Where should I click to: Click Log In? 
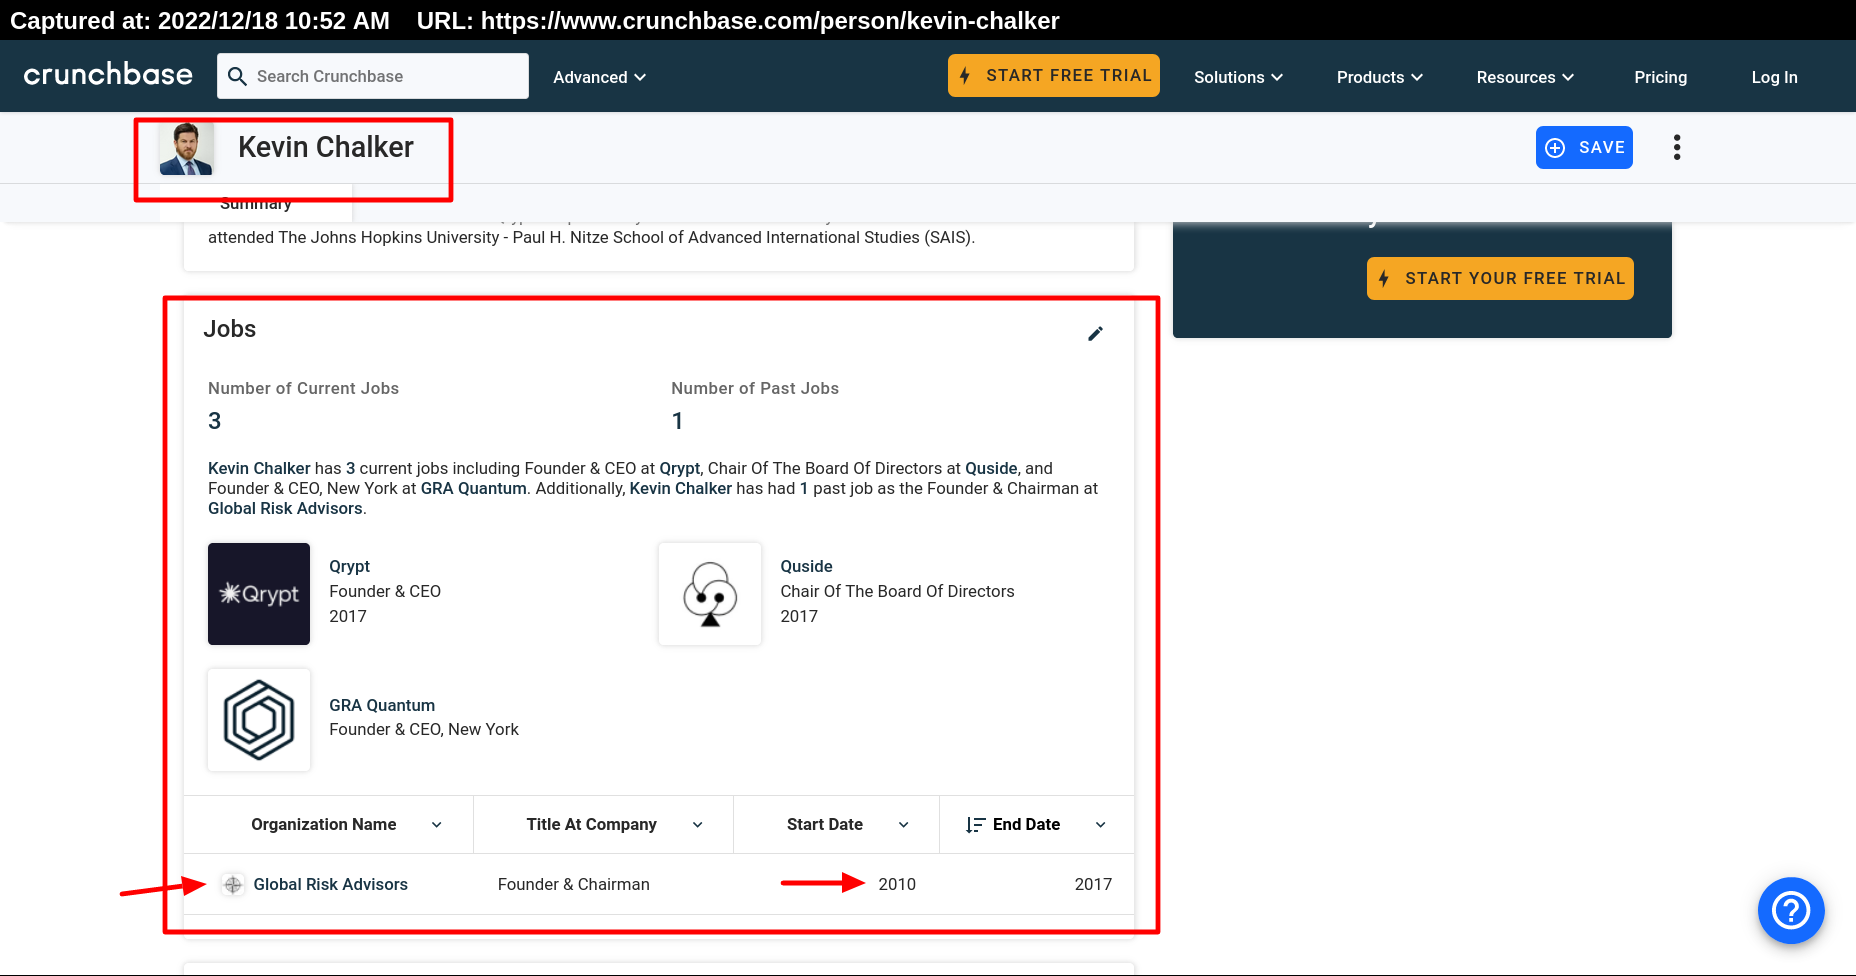1774,77
